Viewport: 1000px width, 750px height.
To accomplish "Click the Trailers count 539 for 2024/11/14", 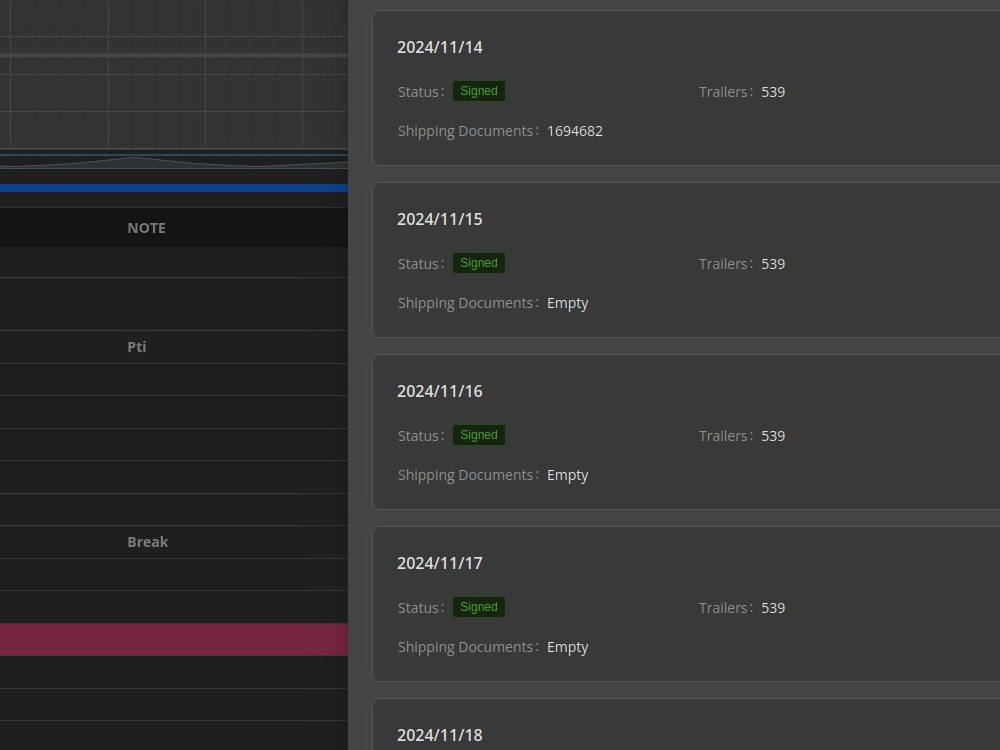I will point(773,91).
